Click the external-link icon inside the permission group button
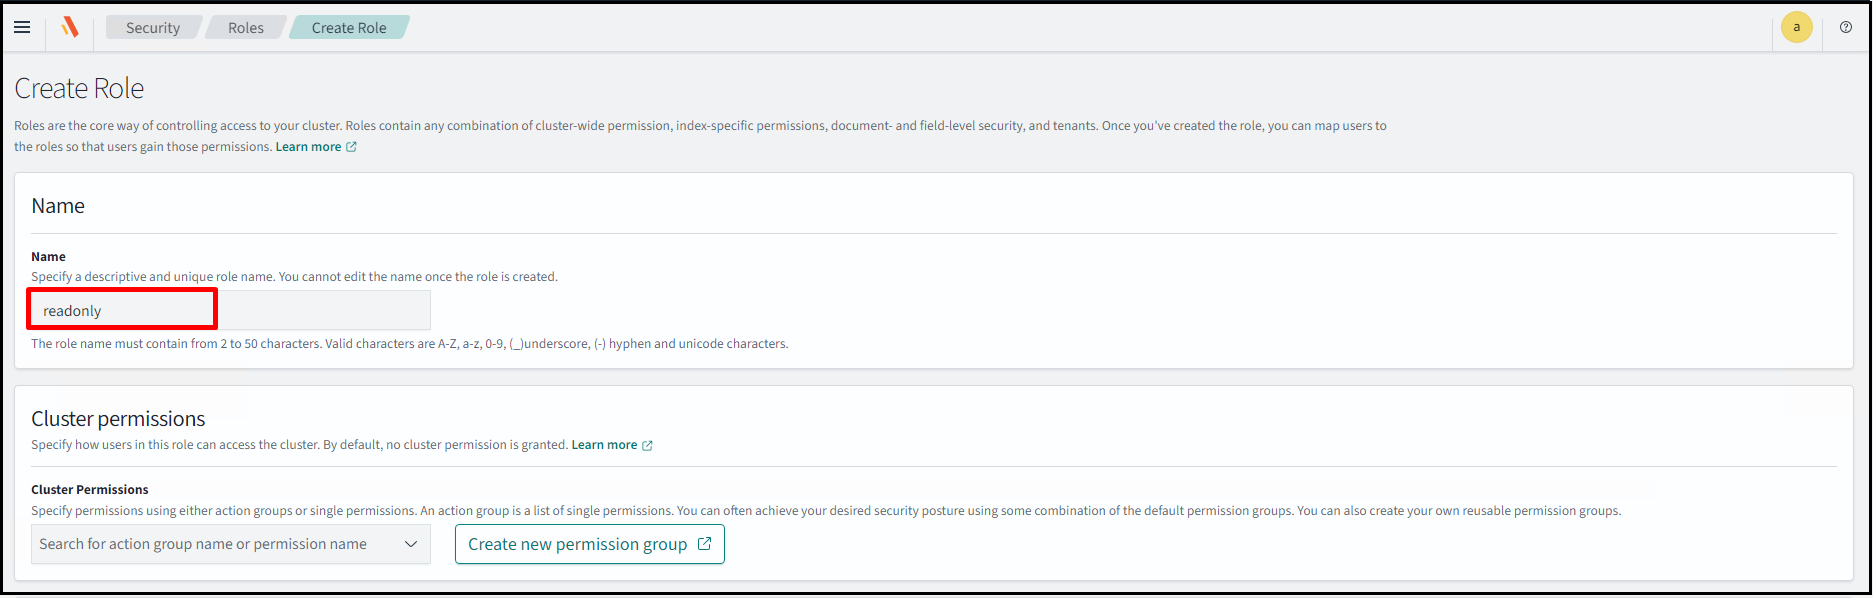Screen dimensions: 1873x598 coord(704,544)
